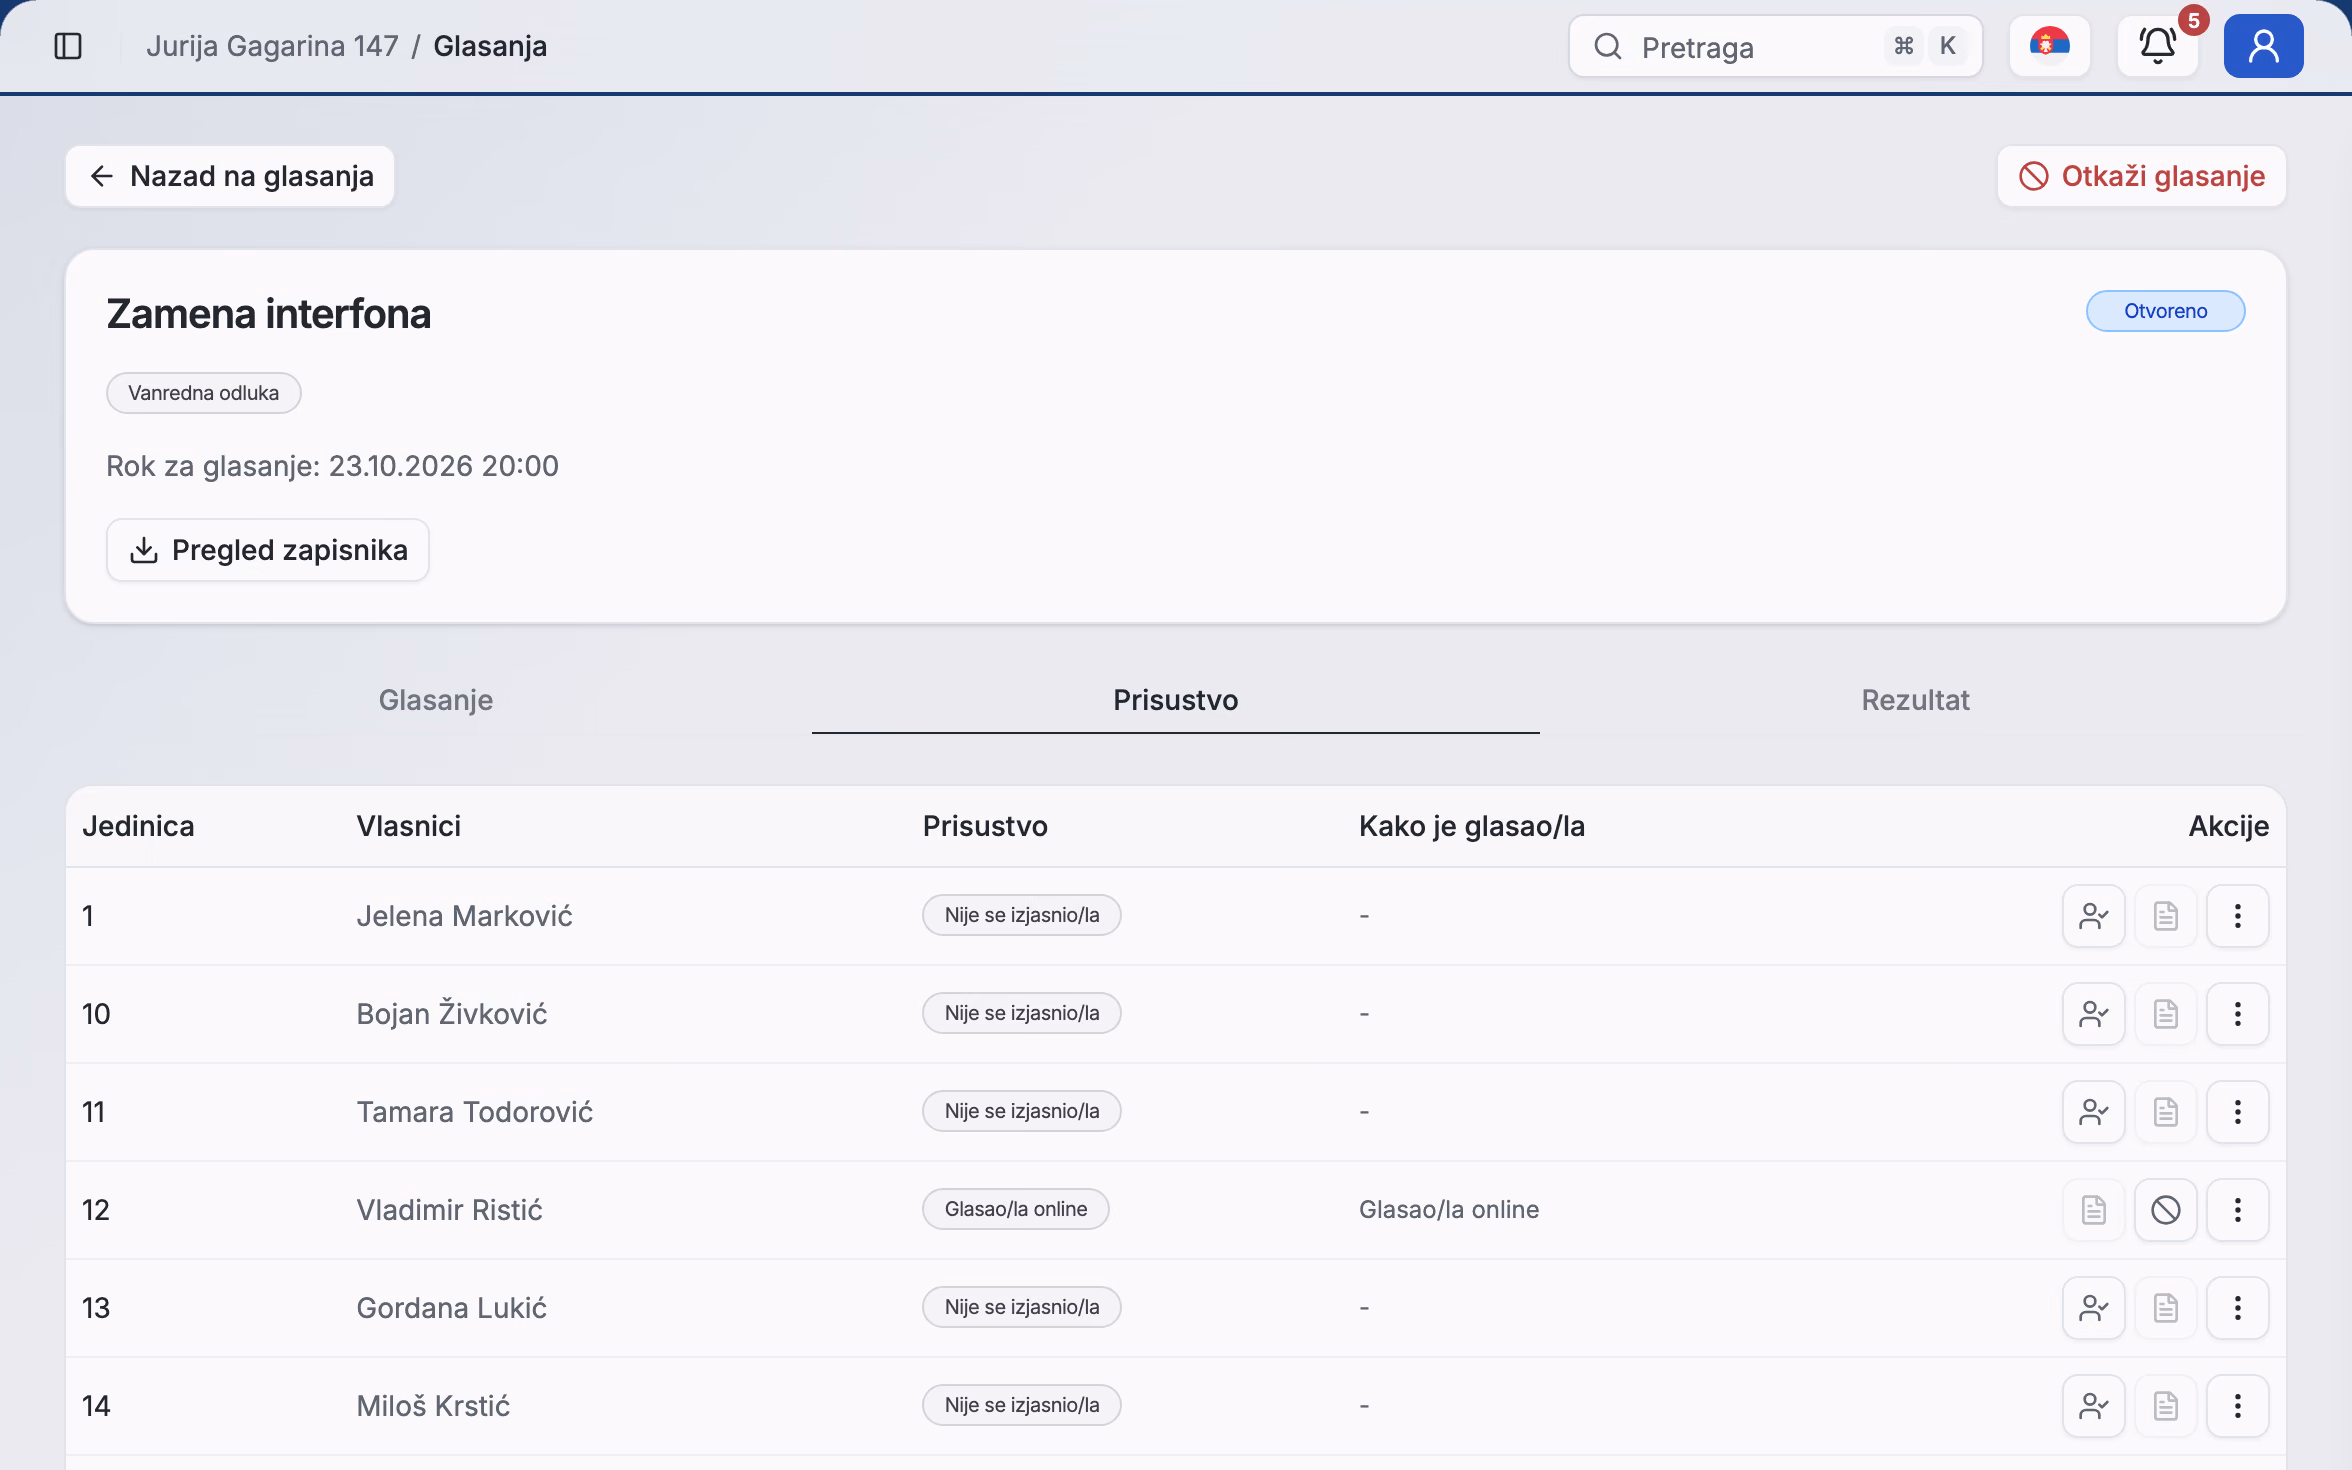Mark presence for Bojan Živković

click(2093, 1014)
